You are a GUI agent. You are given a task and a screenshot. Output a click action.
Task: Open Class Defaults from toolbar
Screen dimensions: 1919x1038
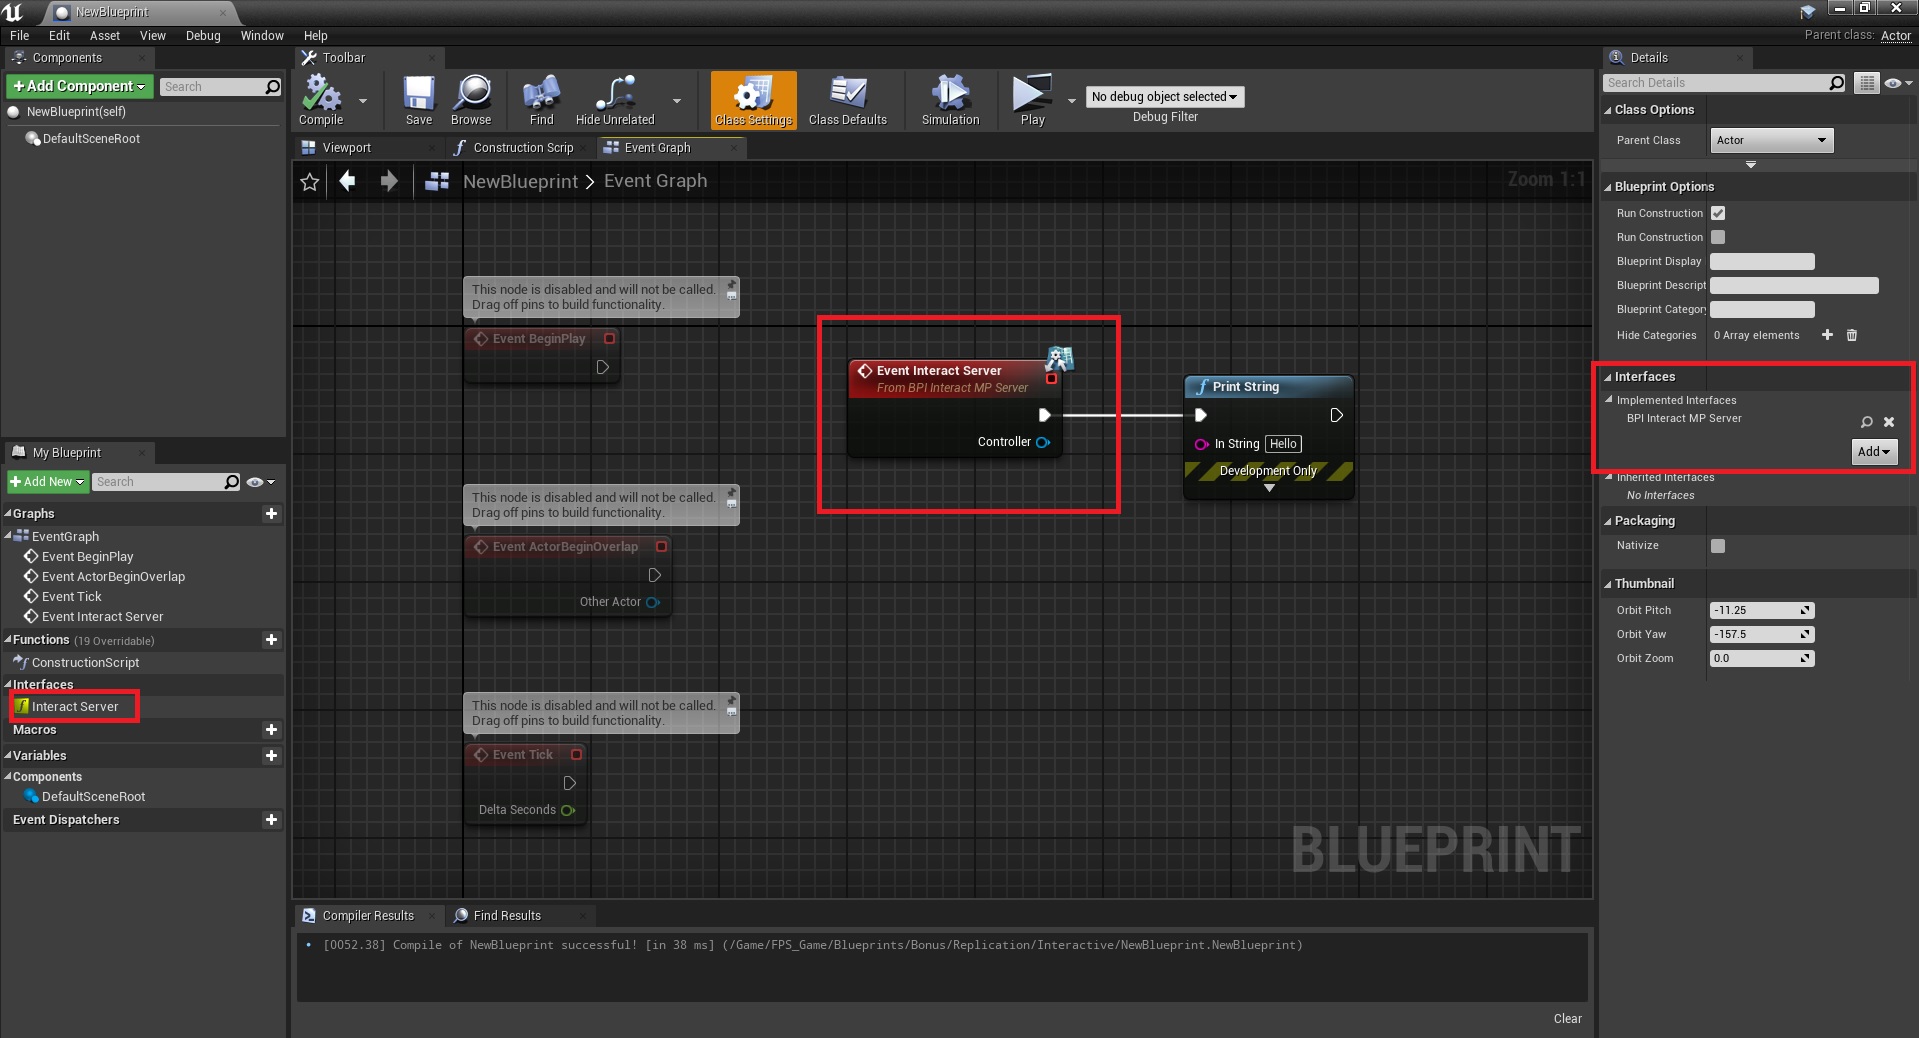click(847, 95)
